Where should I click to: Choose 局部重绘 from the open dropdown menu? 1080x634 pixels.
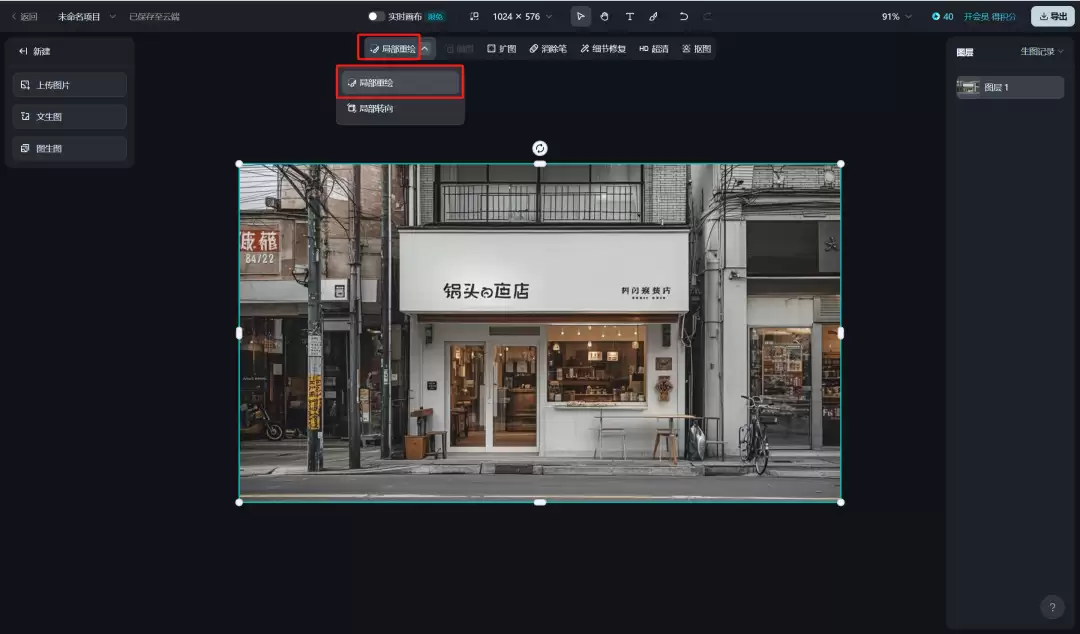click(399, 81)
